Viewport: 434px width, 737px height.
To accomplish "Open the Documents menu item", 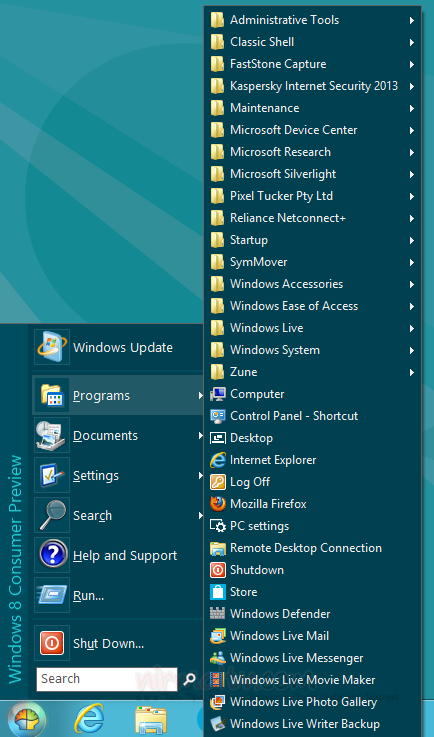I will [118, 435].
